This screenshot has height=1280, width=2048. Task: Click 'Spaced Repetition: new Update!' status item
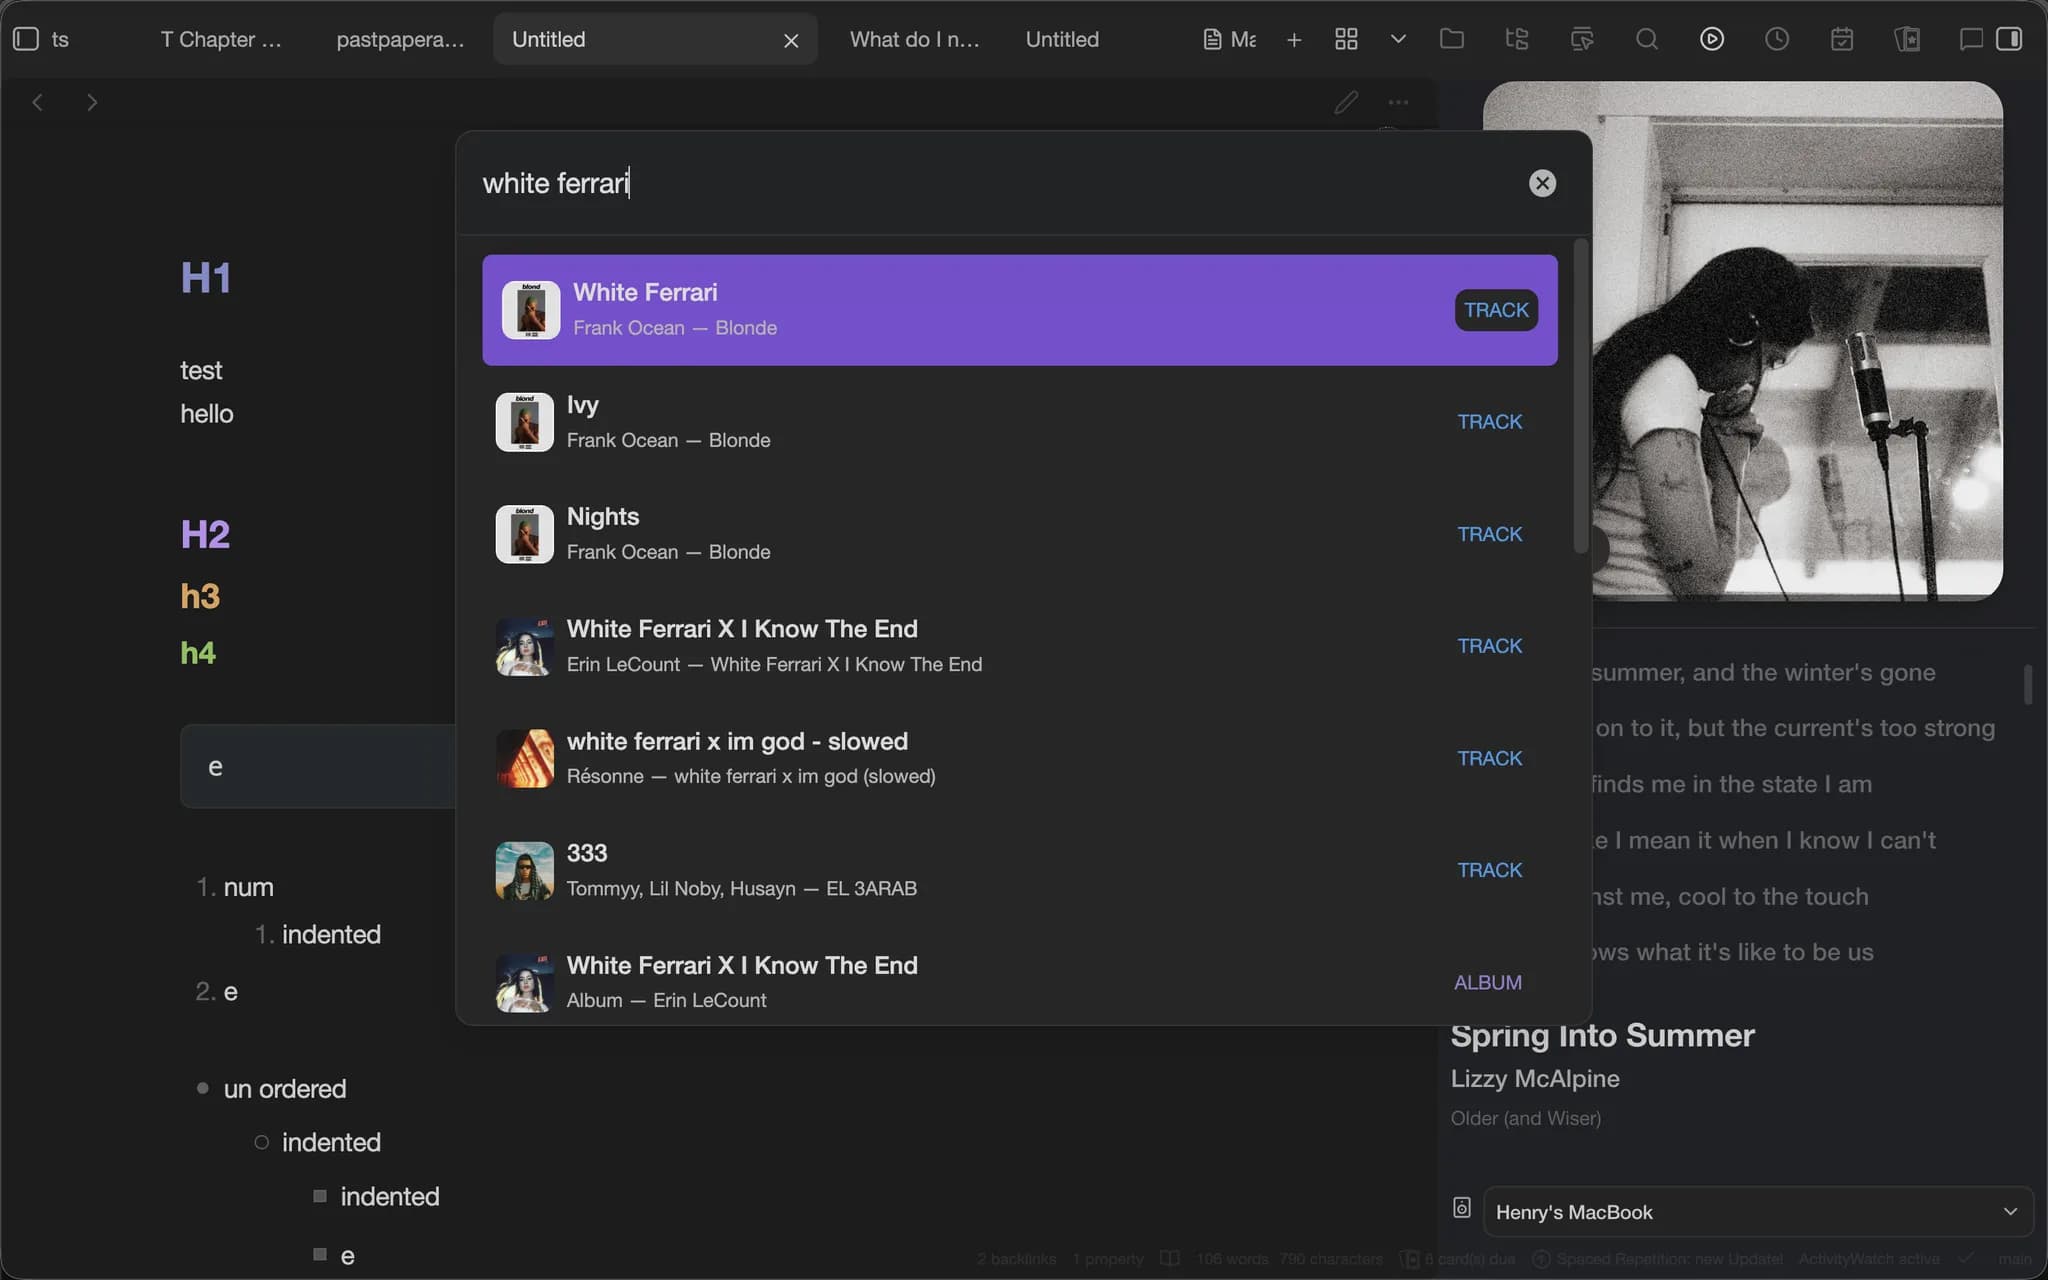point(1658,1259)
